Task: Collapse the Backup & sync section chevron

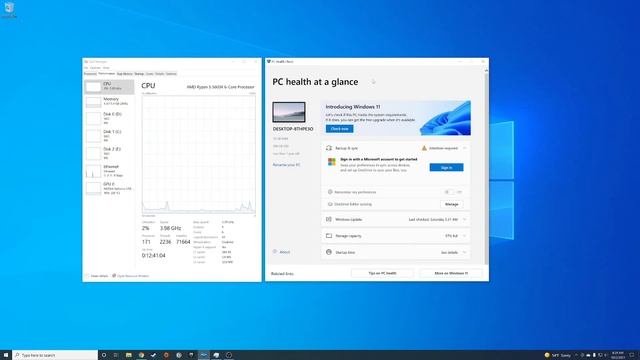Action: [464, 148]
